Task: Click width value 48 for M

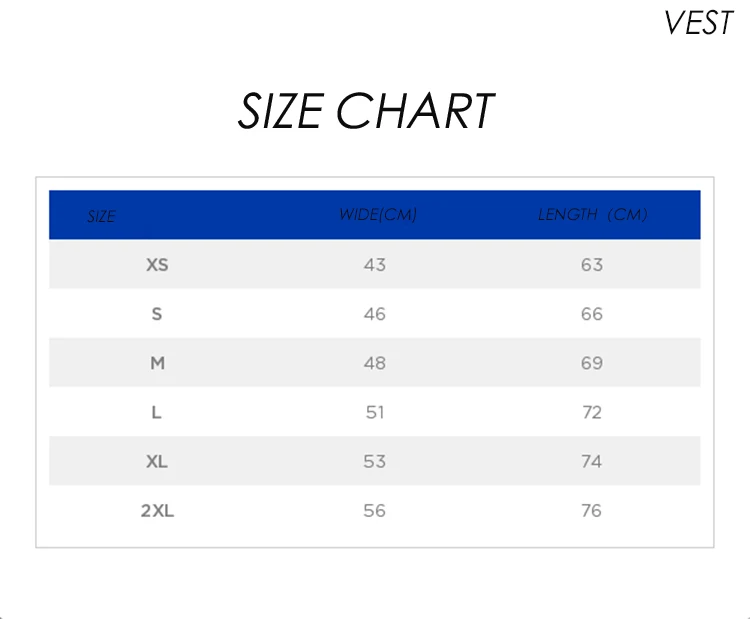Action: (x=375, y=363)
